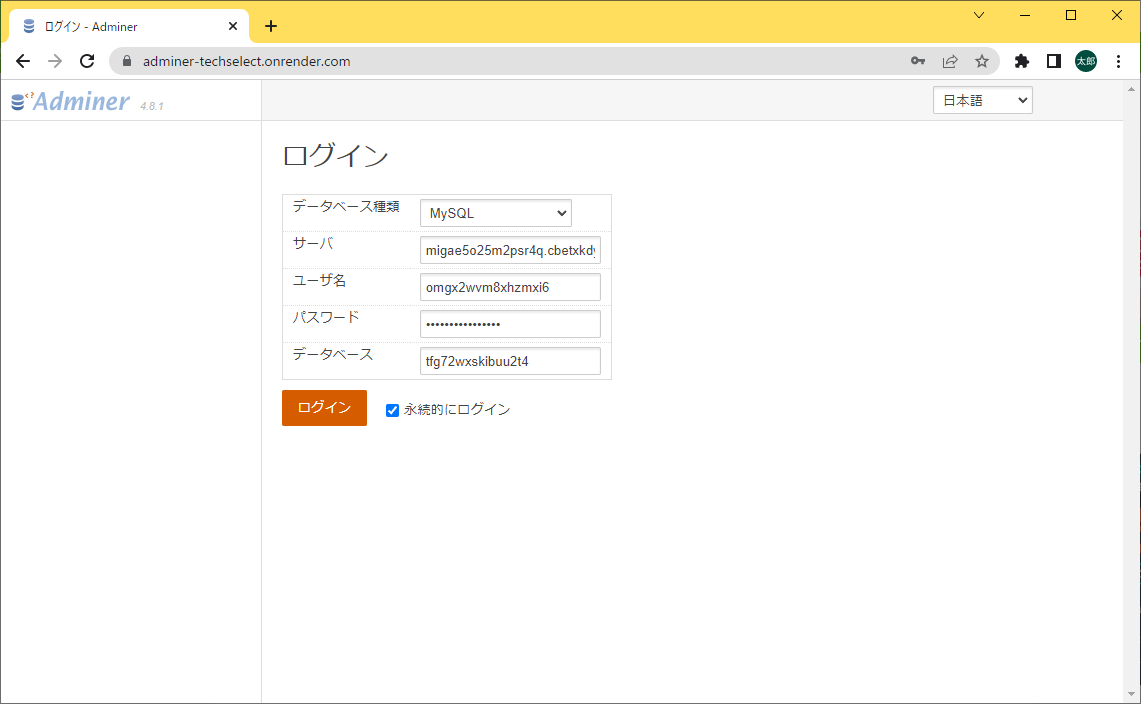Click the scrollbar down arrow

click(1132, 695)
